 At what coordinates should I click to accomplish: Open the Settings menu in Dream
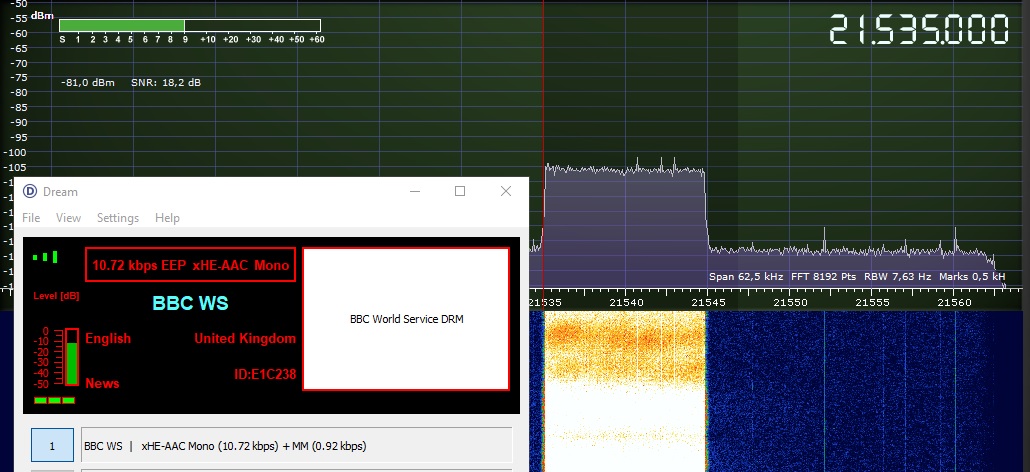[x=118, y=218]
